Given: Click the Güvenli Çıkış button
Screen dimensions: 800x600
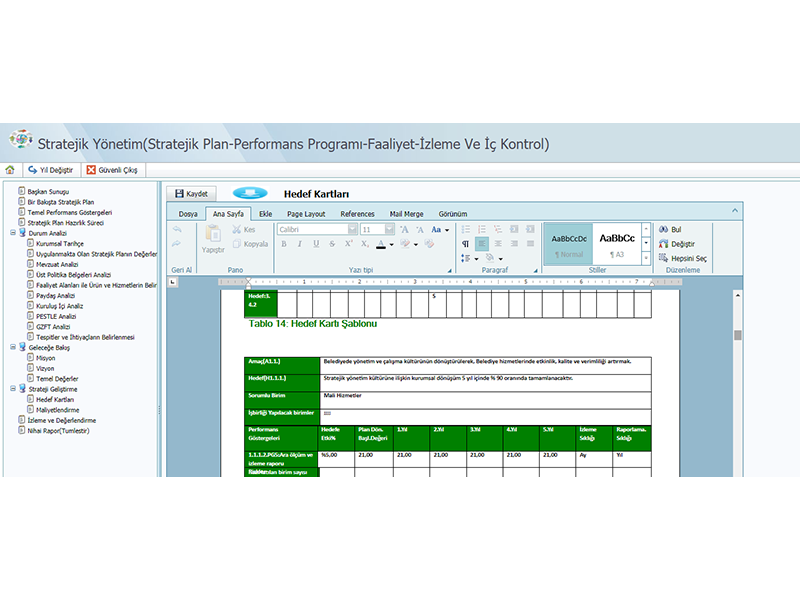Looking at the screenshot, I should coord(112,170).
